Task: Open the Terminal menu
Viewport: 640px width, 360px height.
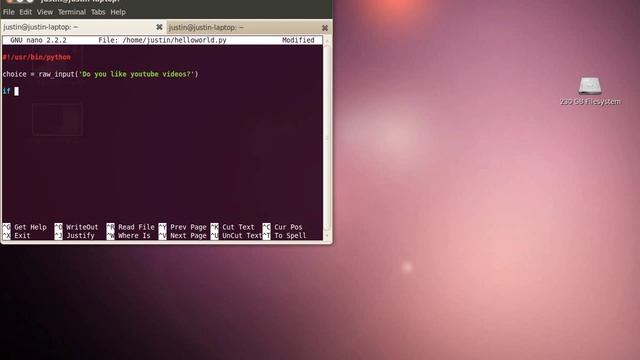Action: click(72, 12)
